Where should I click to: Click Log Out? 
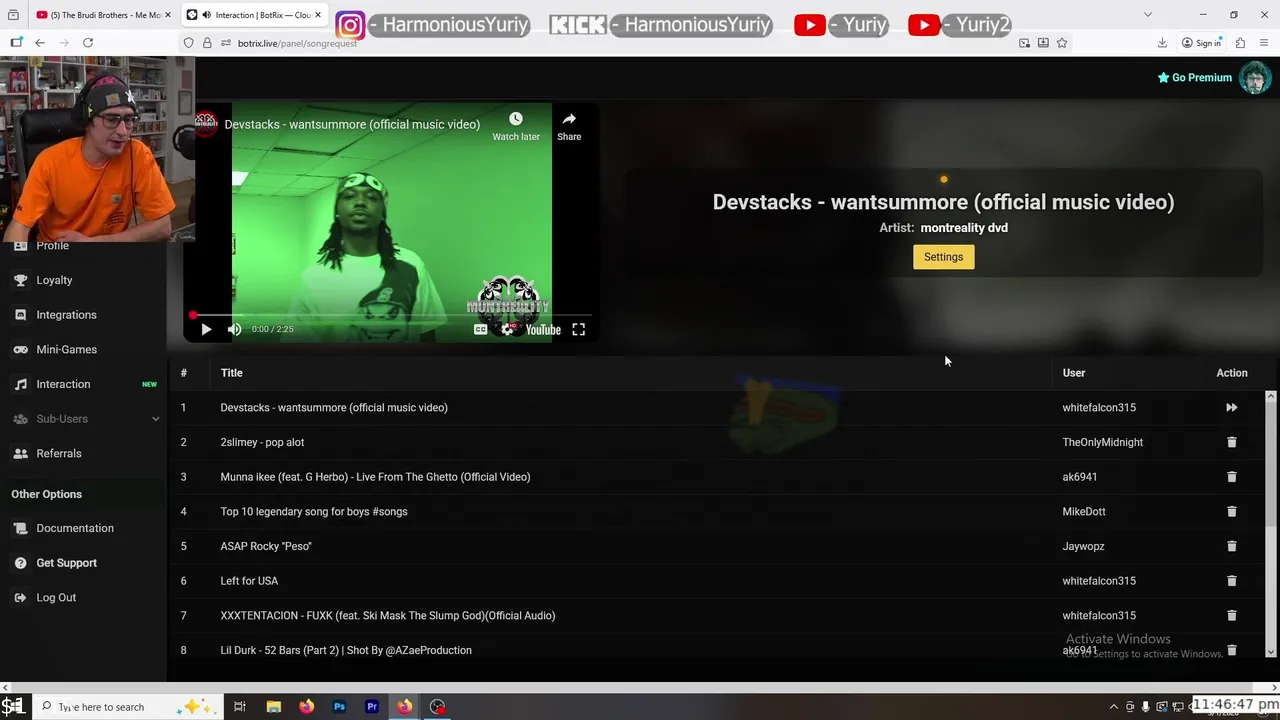pos(56,597)
